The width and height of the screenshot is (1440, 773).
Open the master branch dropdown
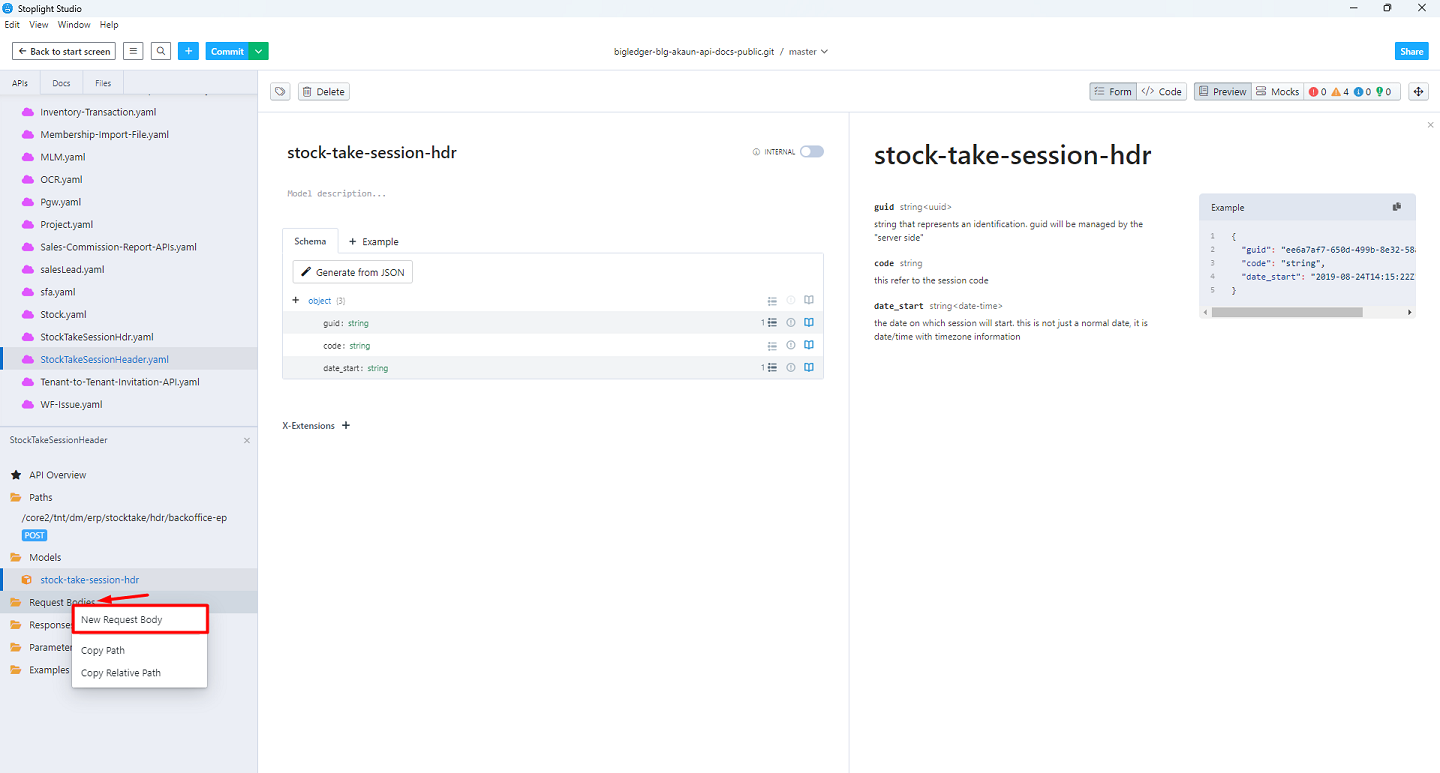pos(808,52)
